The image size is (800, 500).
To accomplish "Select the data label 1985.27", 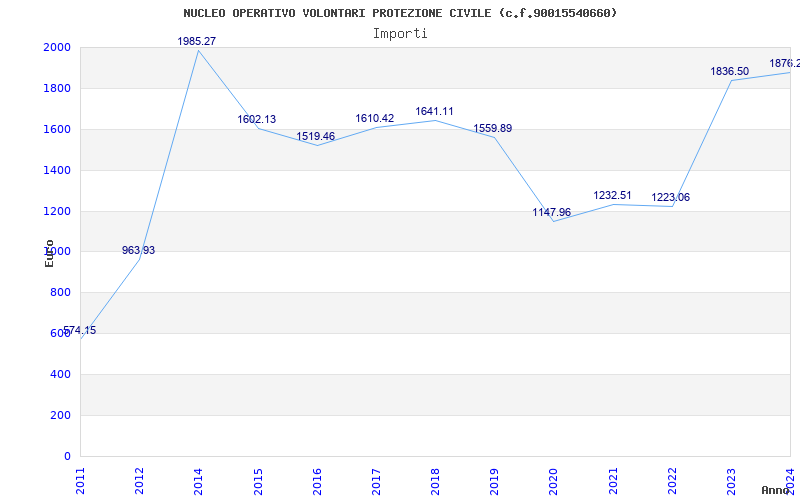I will click(x=196, y=41).
